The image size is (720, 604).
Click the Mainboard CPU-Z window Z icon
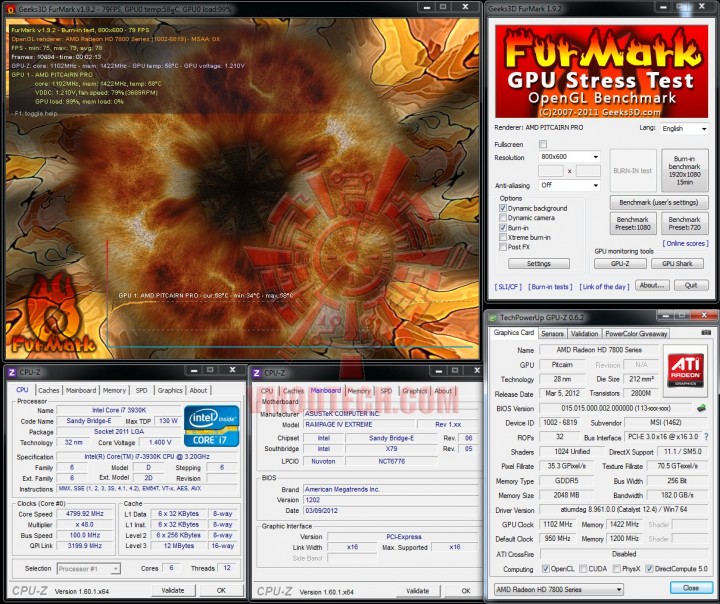coord(257,373)
